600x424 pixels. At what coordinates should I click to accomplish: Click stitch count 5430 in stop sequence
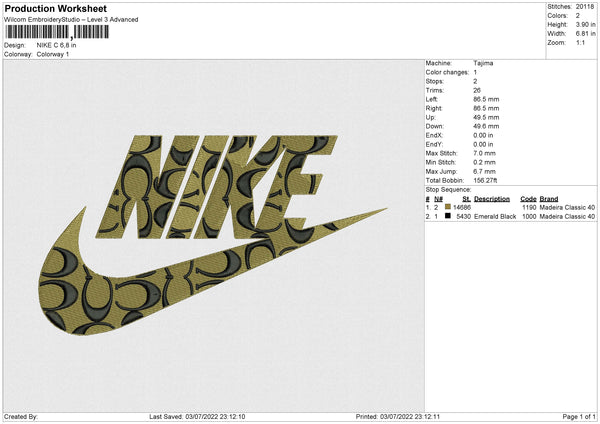point(464,217)
